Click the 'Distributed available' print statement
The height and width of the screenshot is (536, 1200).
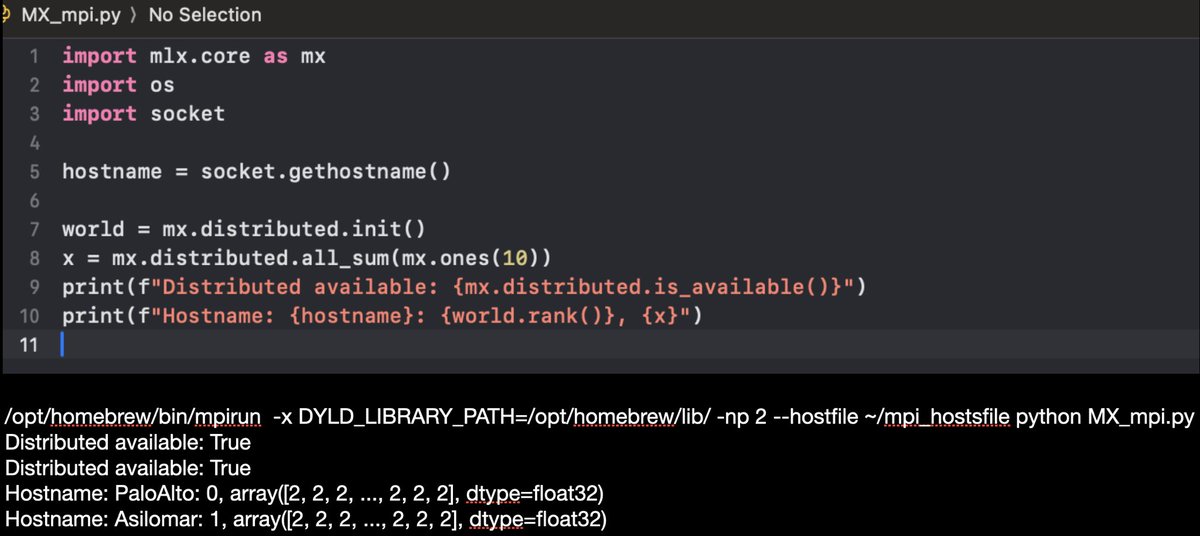point(463,288)
